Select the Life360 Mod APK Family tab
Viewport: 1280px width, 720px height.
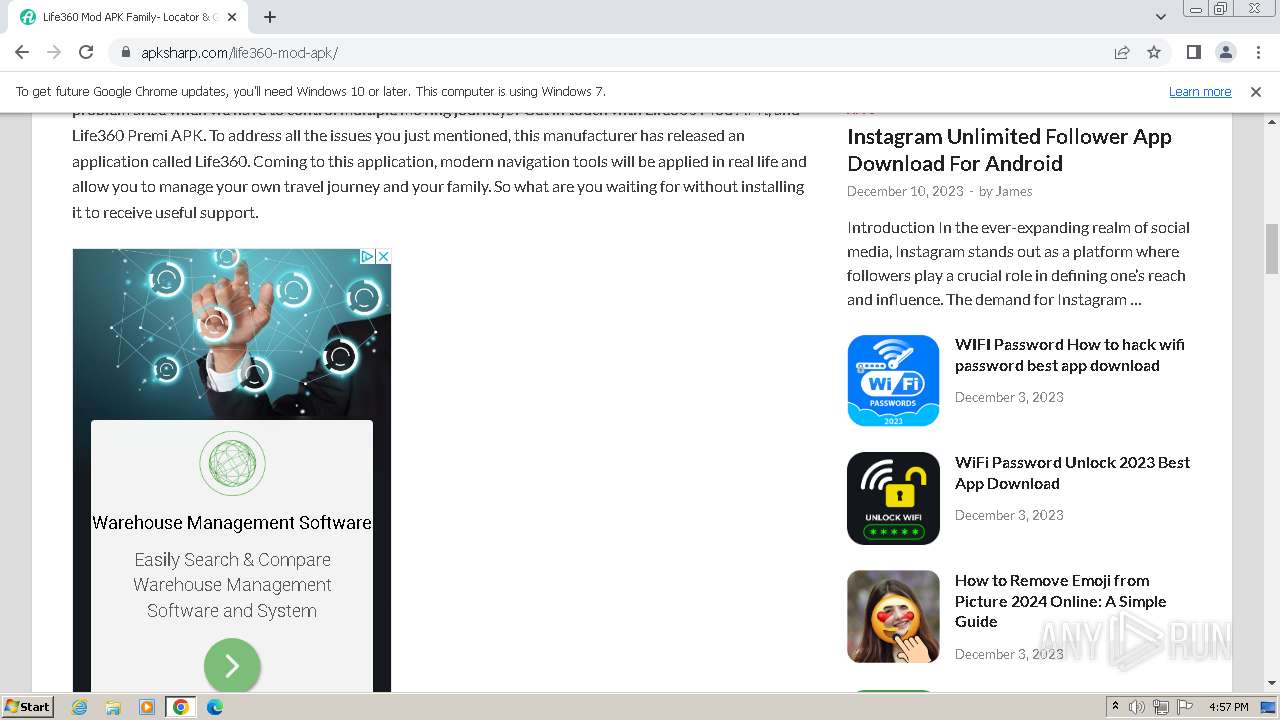[x=128, y=17]
